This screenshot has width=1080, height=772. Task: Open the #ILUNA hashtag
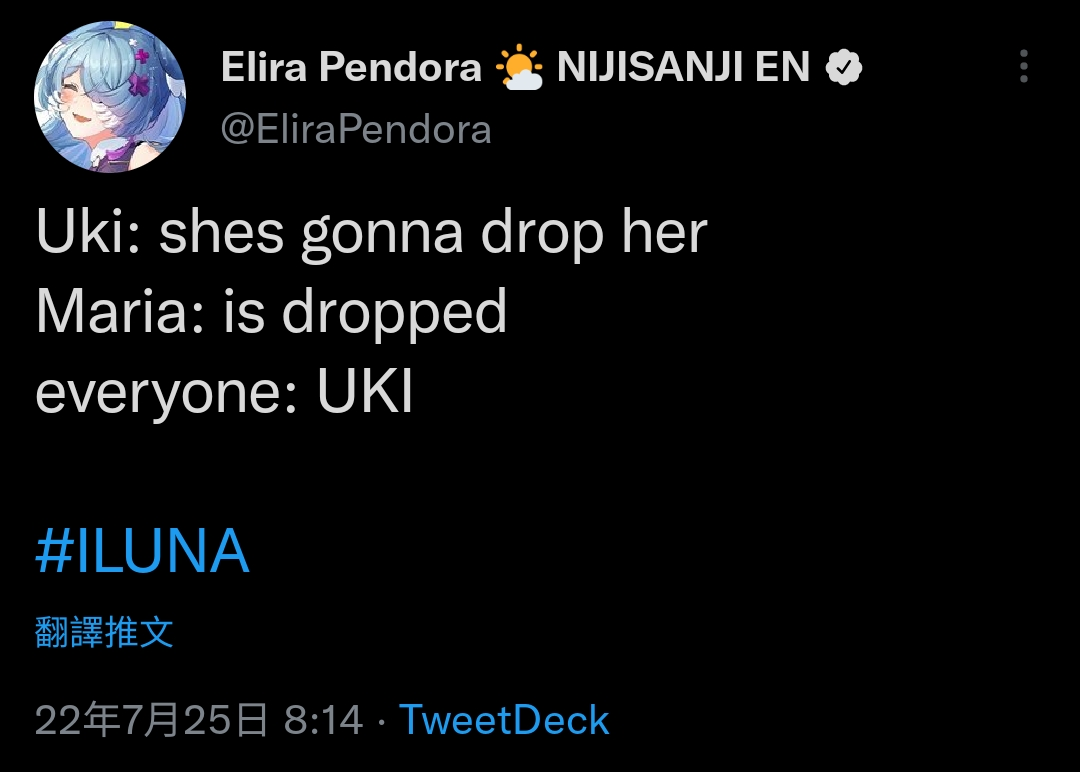point(142,551)
